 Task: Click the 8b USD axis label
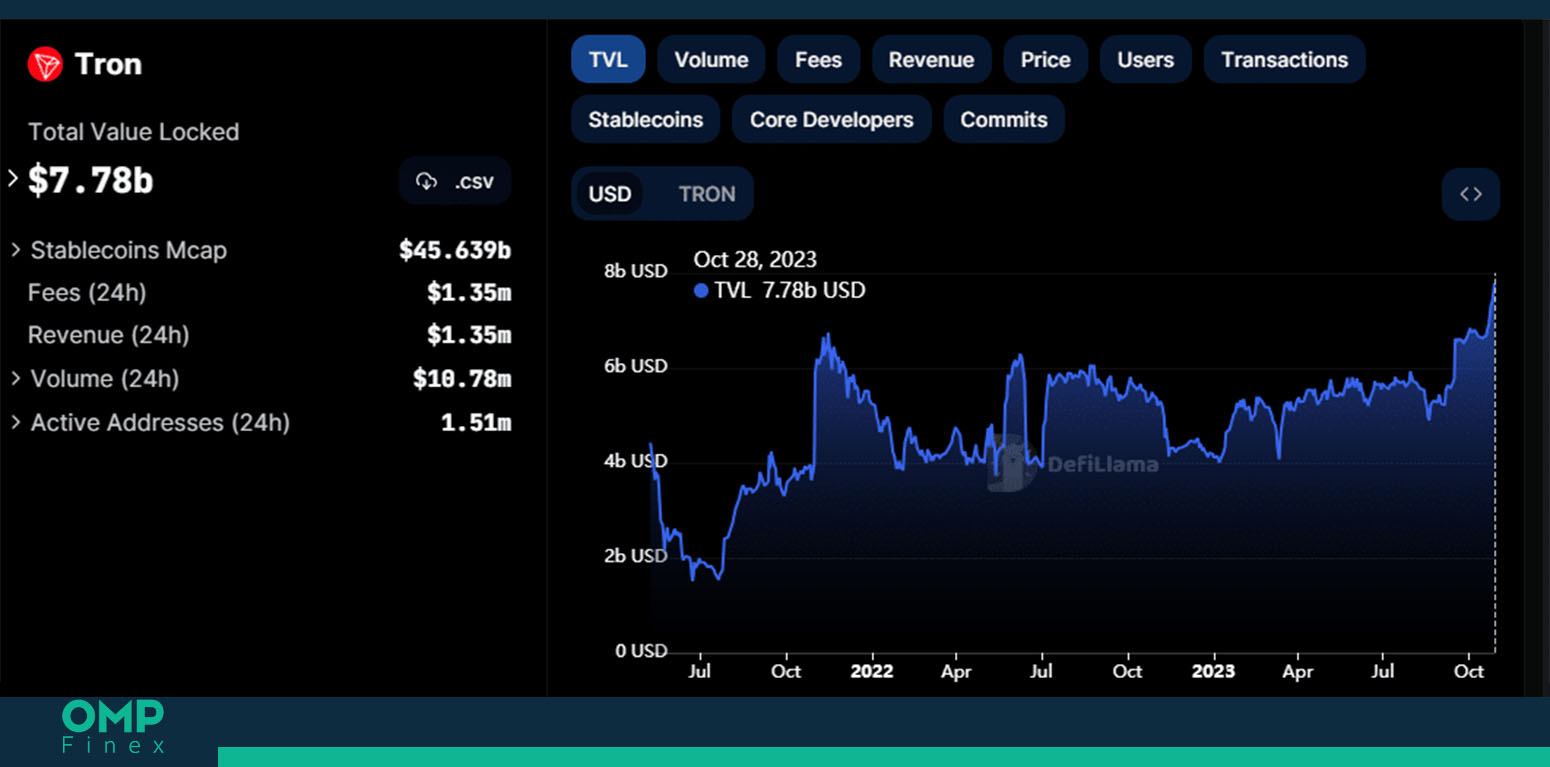click(635, 271)
